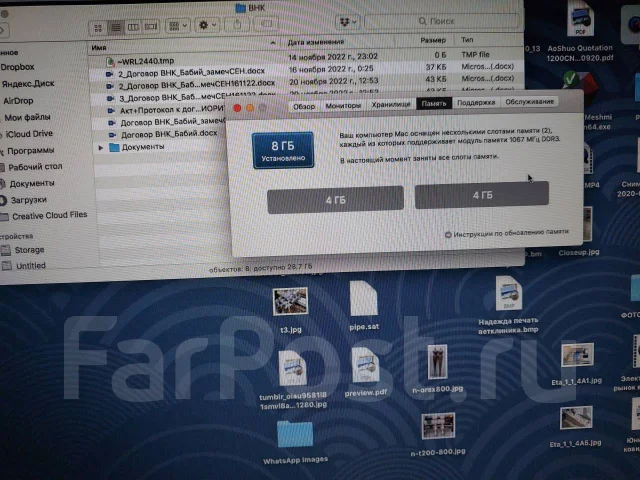
Task: Click the Finder edit tags button
Action: [266, 24]
